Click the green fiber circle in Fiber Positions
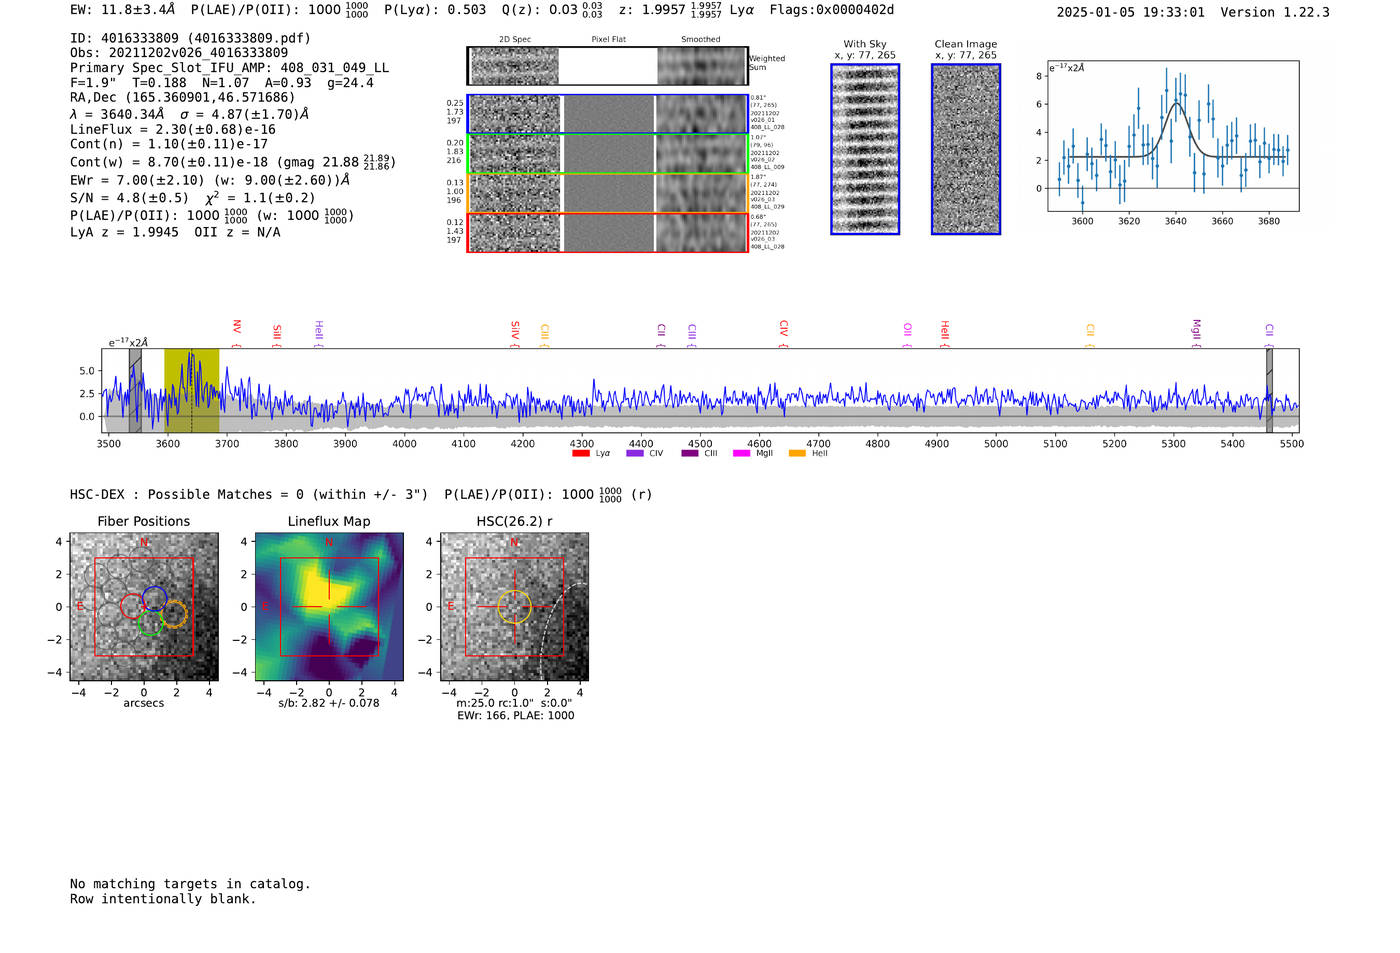Screen dimensions: 1400x953 (150, 623)
